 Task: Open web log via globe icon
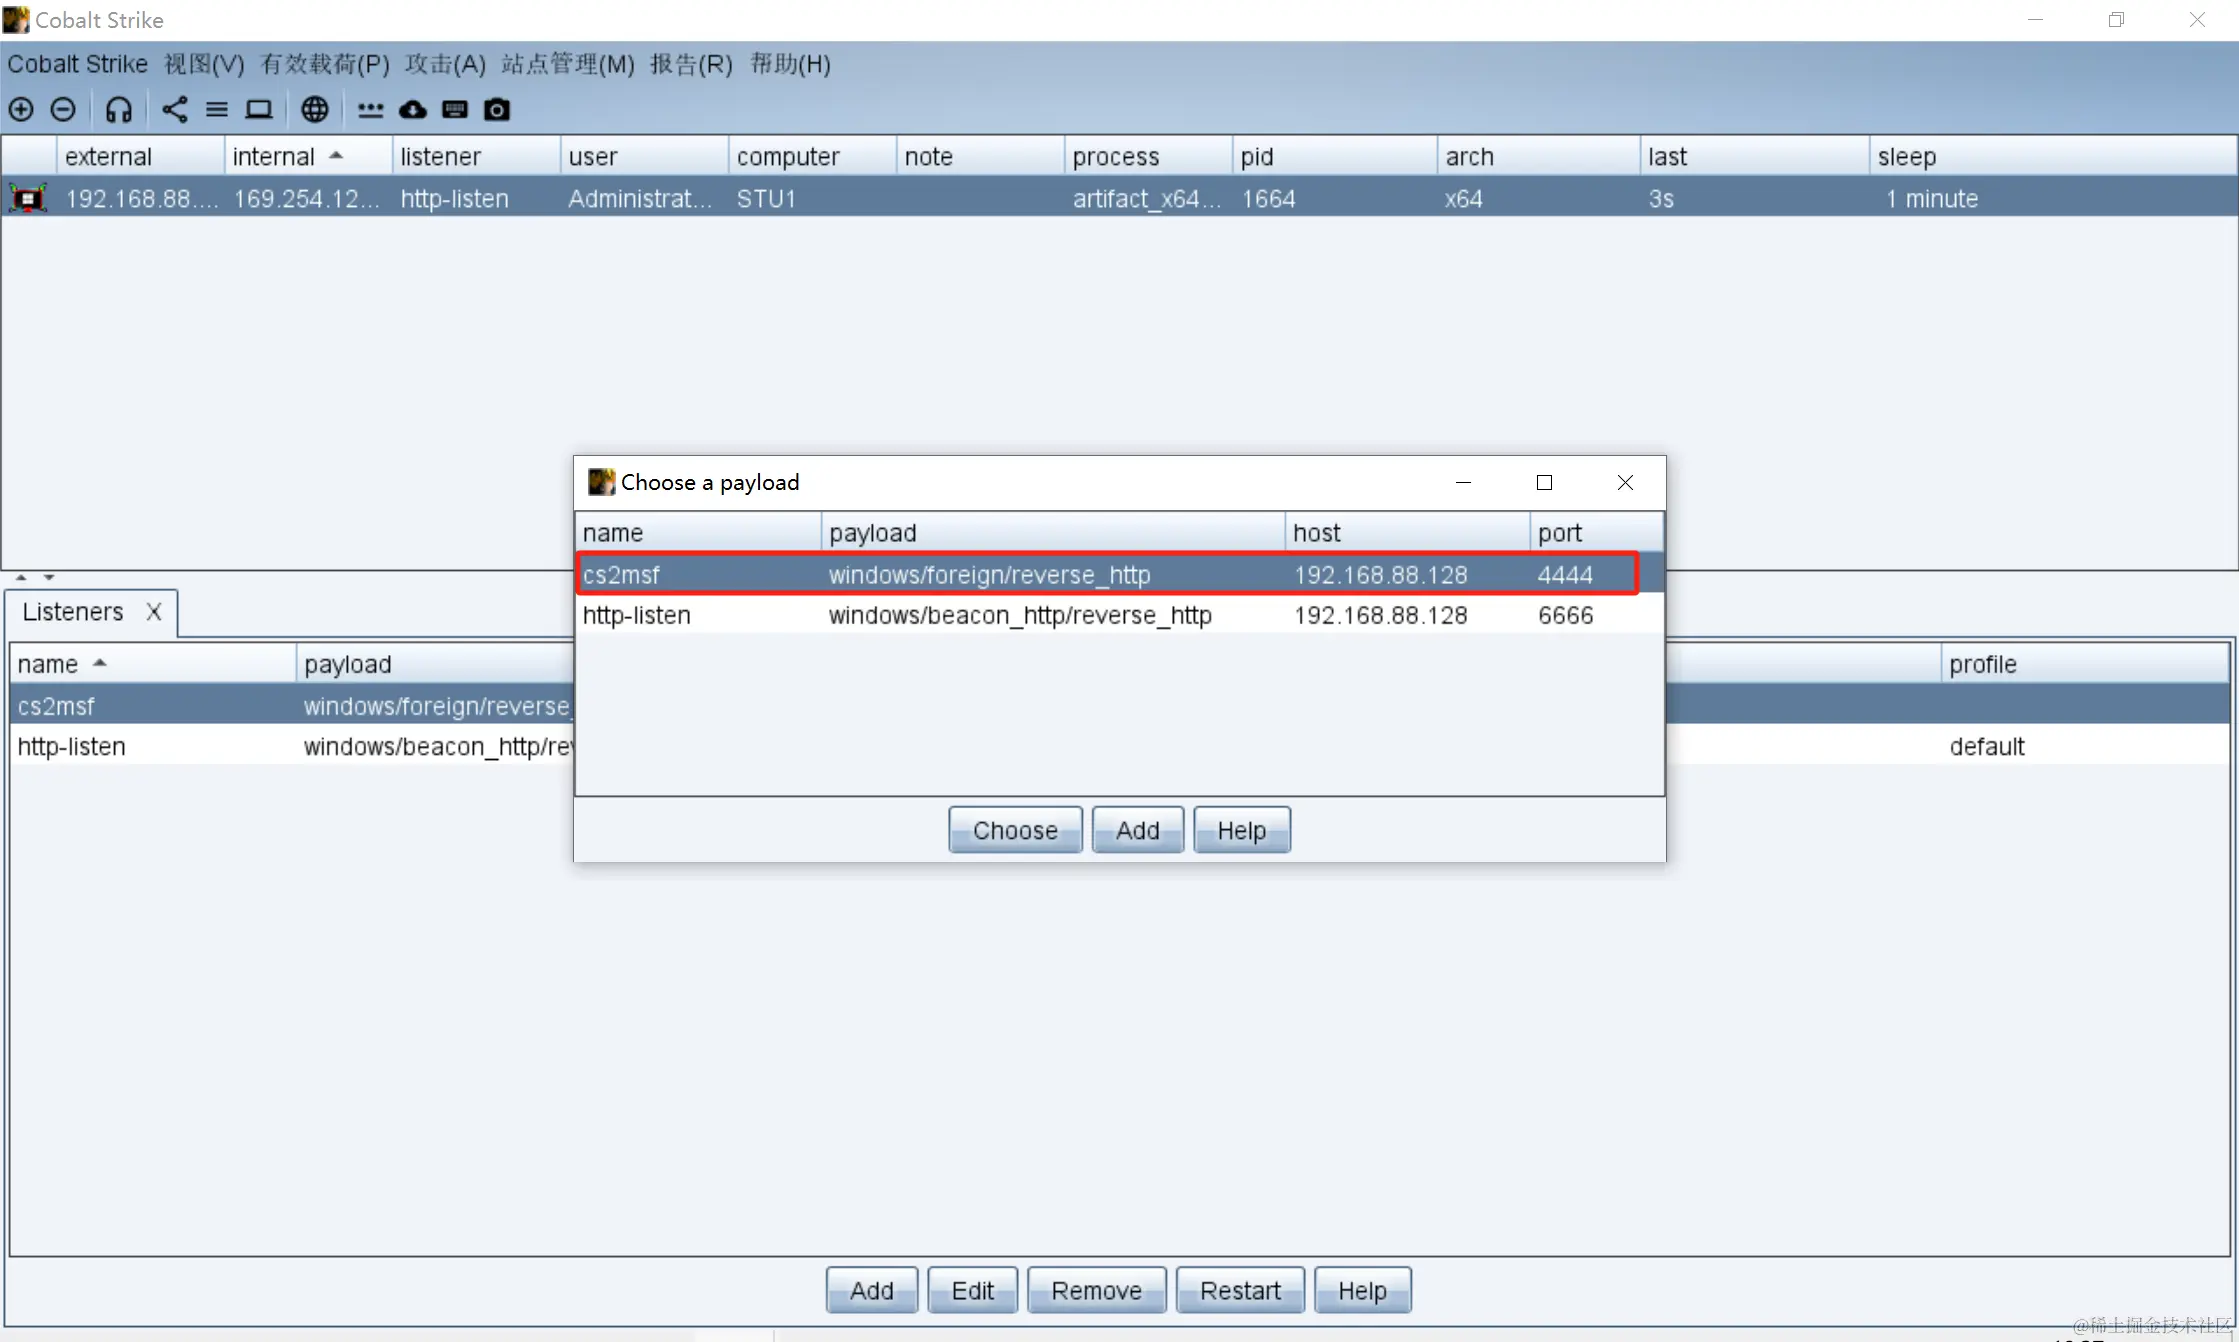[x=315, y=109]
